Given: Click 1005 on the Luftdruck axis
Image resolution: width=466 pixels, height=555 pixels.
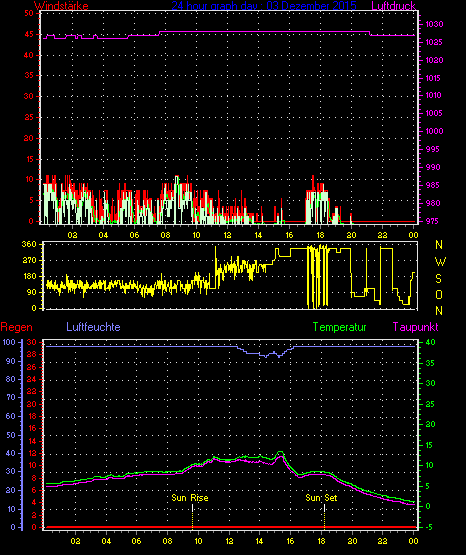Looking at the screenshot, I should pyautogui.click(x=434, y=113).
